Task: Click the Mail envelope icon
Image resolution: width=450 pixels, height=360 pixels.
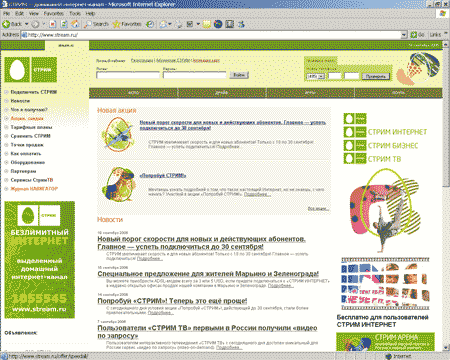Action: 163,24
